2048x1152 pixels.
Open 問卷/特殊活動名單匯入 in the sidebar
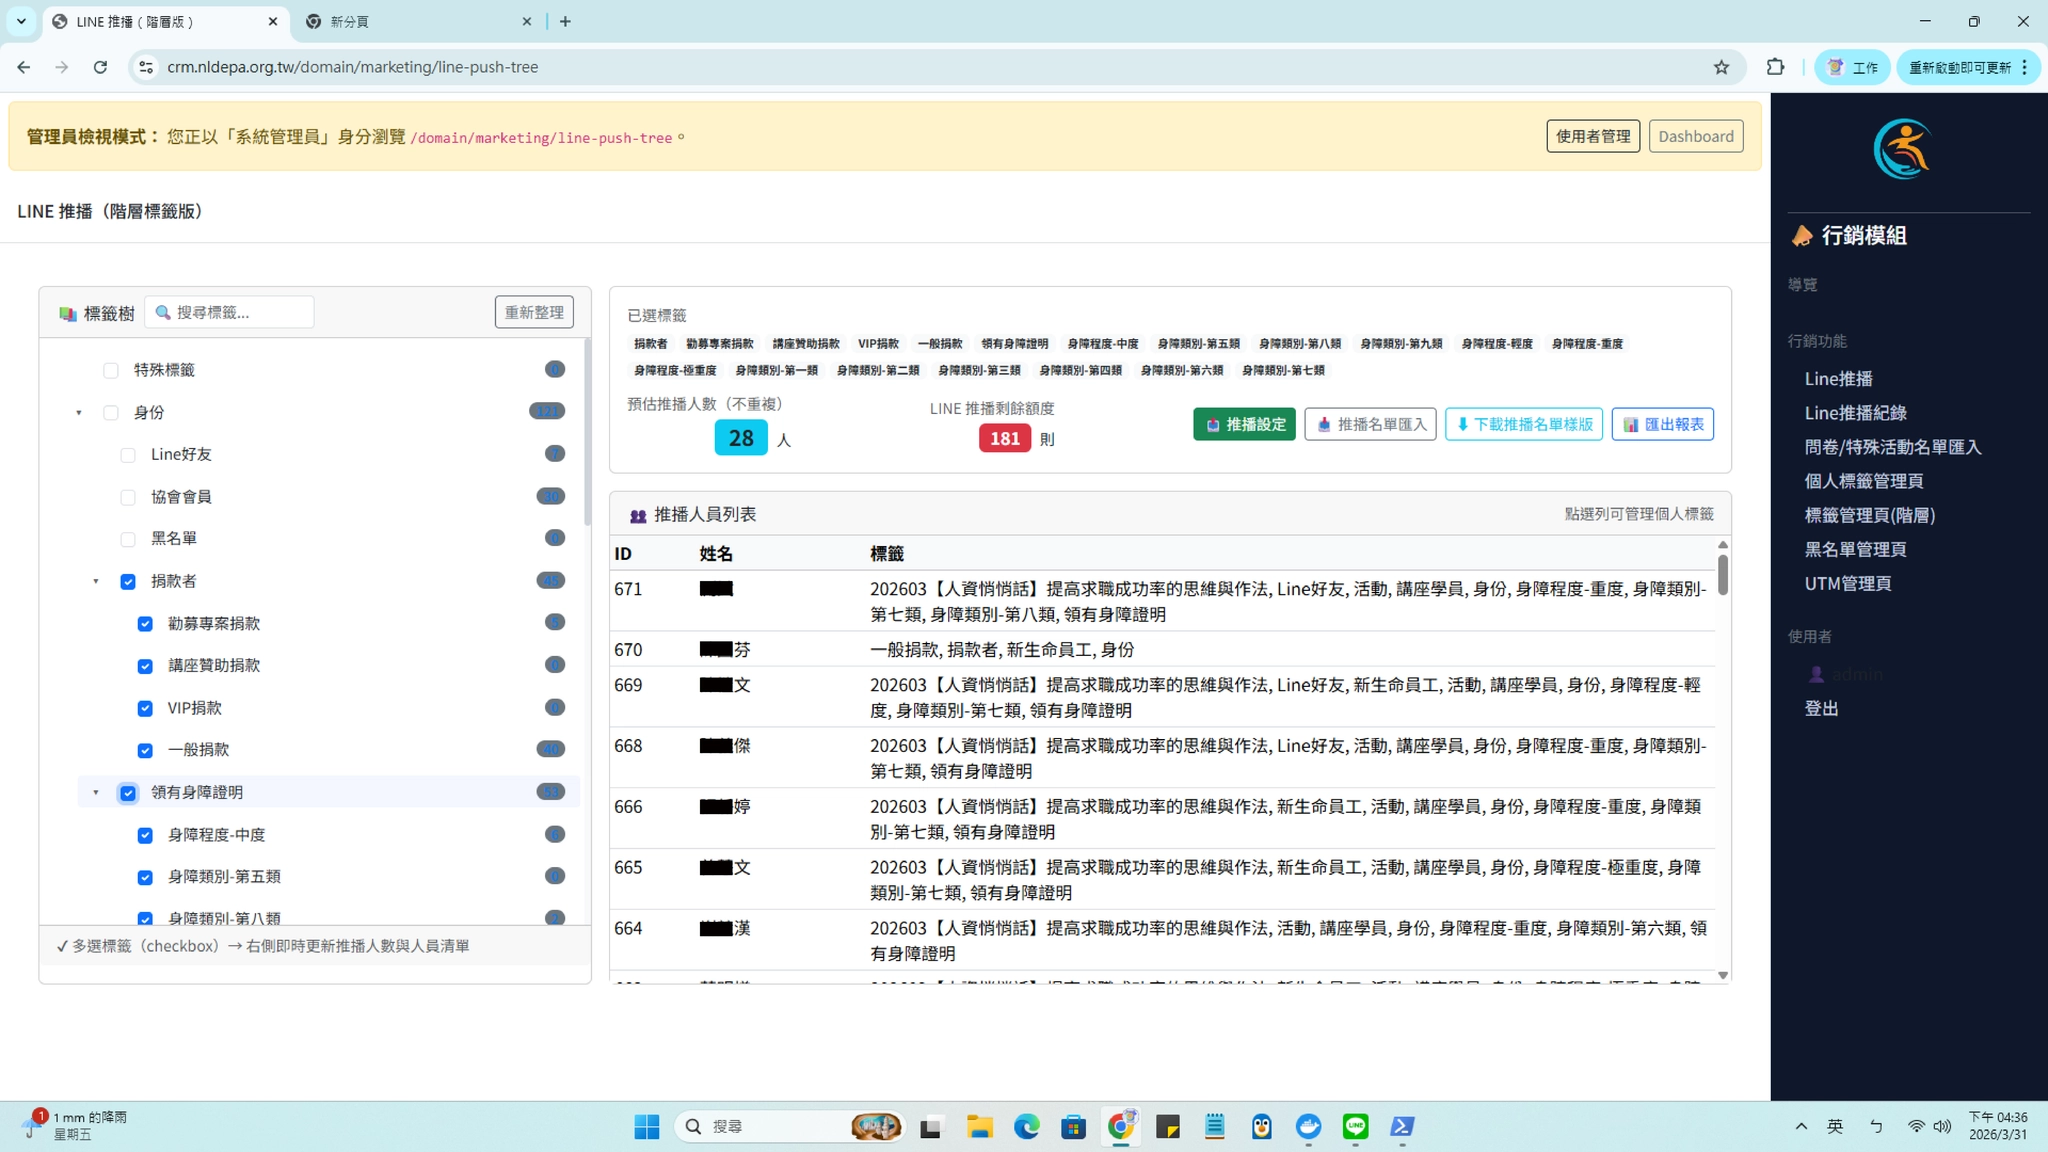1892,447
